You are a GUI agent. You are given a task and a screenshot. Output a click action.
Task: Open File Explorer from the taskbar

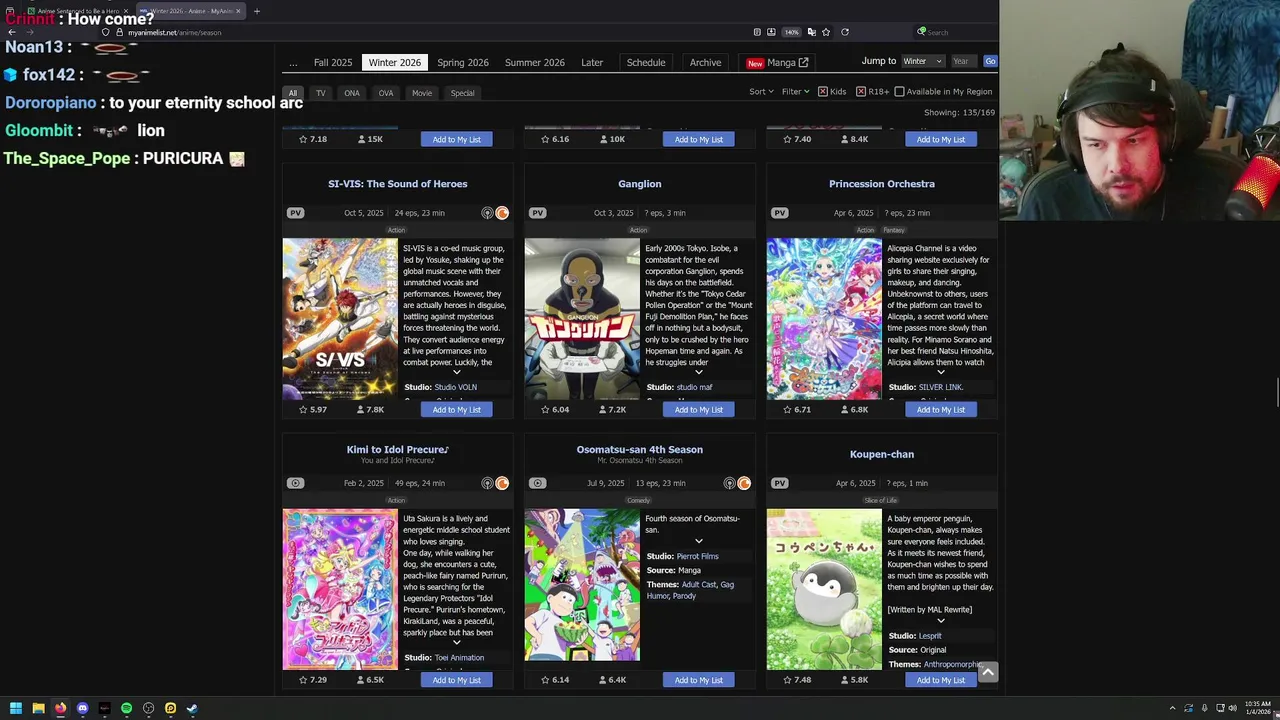tap(38, 708)
